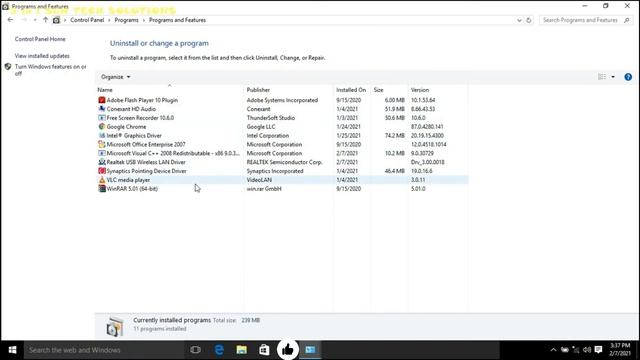Click the Realtek USB Wireless LAN icon
This screenshot has width=640, height=360.
point(102,162)
